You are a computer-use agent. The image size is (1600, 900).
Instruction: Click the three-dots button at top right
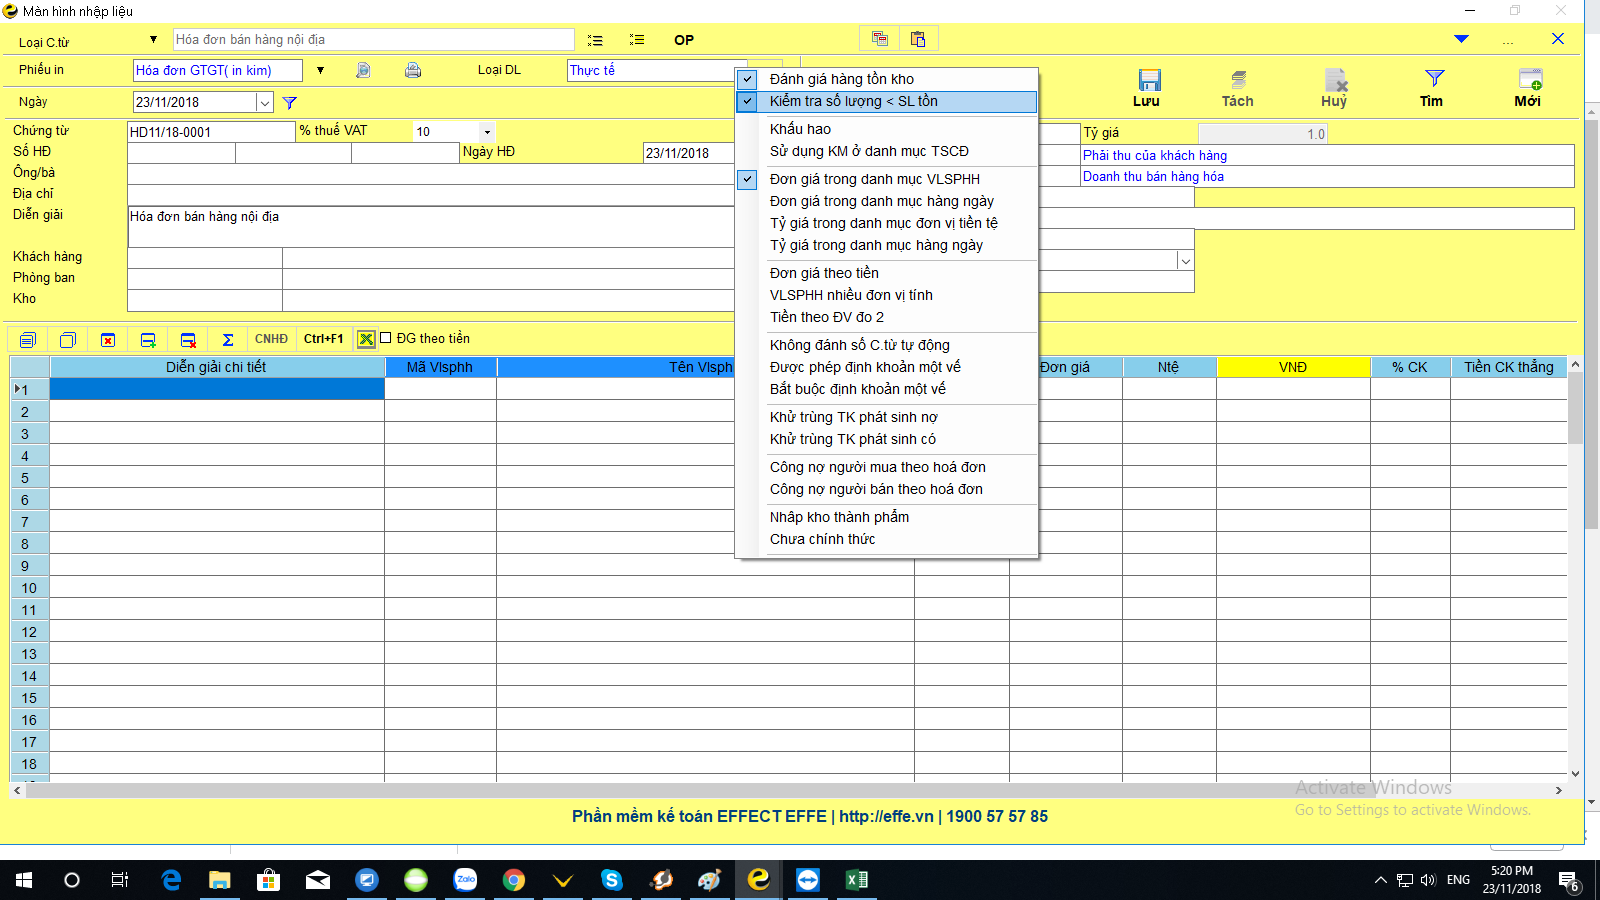coord(1508,40)
